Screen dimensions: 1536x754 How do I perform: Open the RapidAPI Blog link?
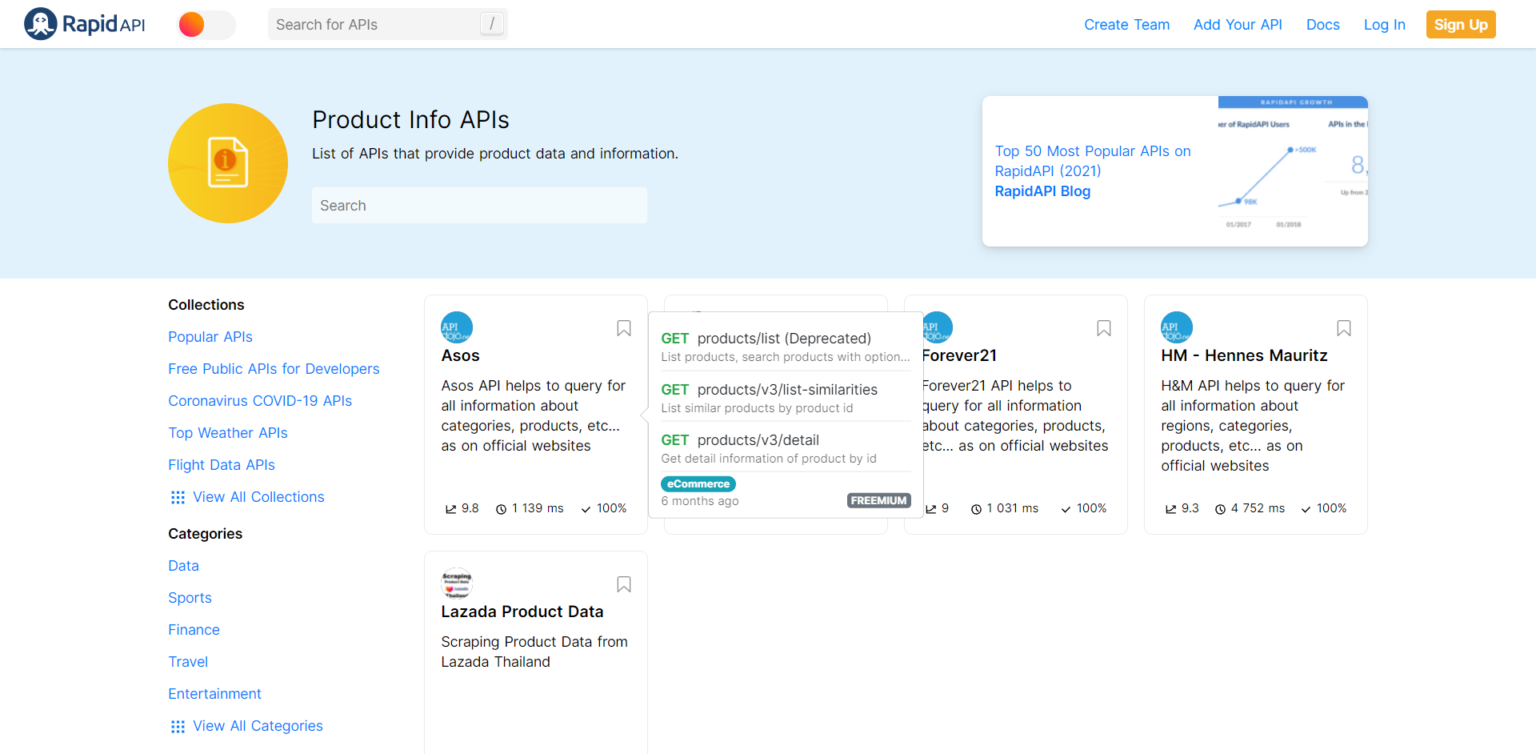coord(1042,190)
